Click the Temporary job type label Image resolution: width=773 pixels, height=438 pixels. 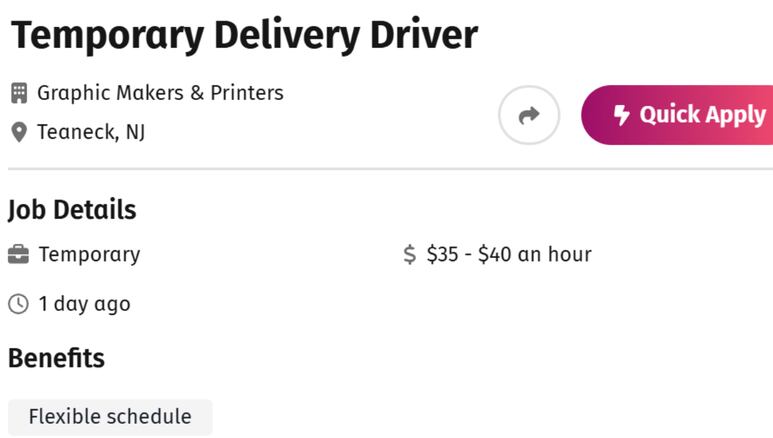coord(89,255)
